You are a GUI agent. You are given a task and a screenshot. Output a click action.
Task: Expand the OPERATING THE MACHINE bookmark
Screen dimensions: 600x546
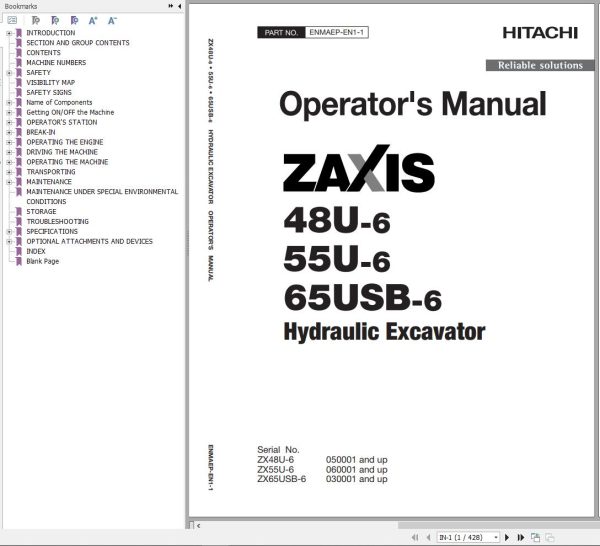[x=9, y=163]
